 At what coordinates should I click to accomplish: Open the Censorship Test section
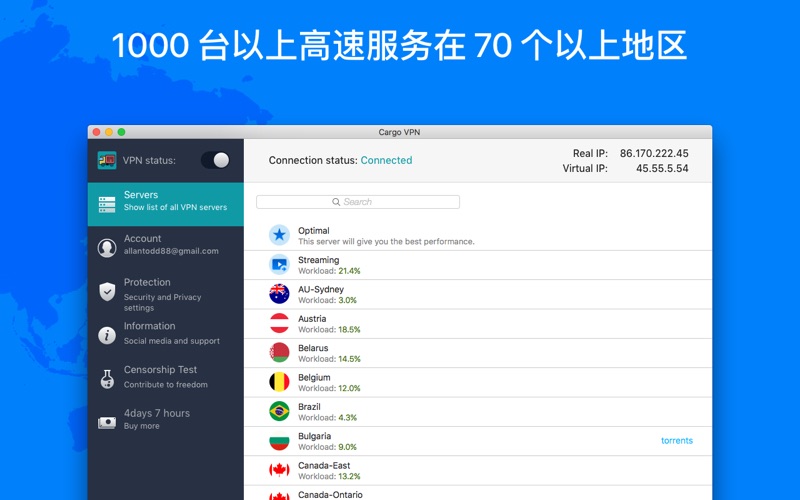pos(166,379)
